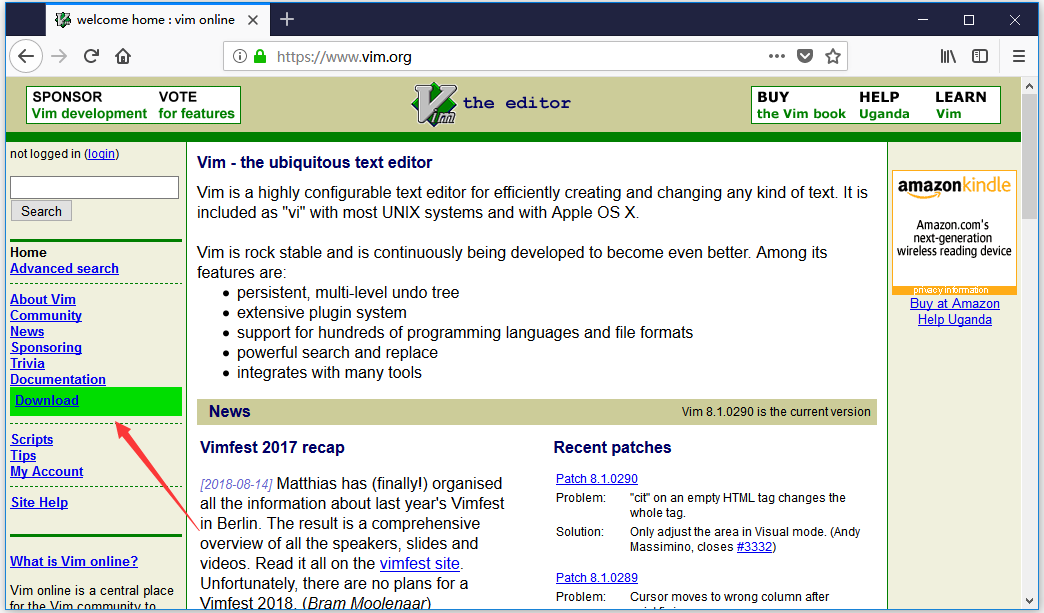
Task: Click the browser forward arrow
Action: coord(59,57)
